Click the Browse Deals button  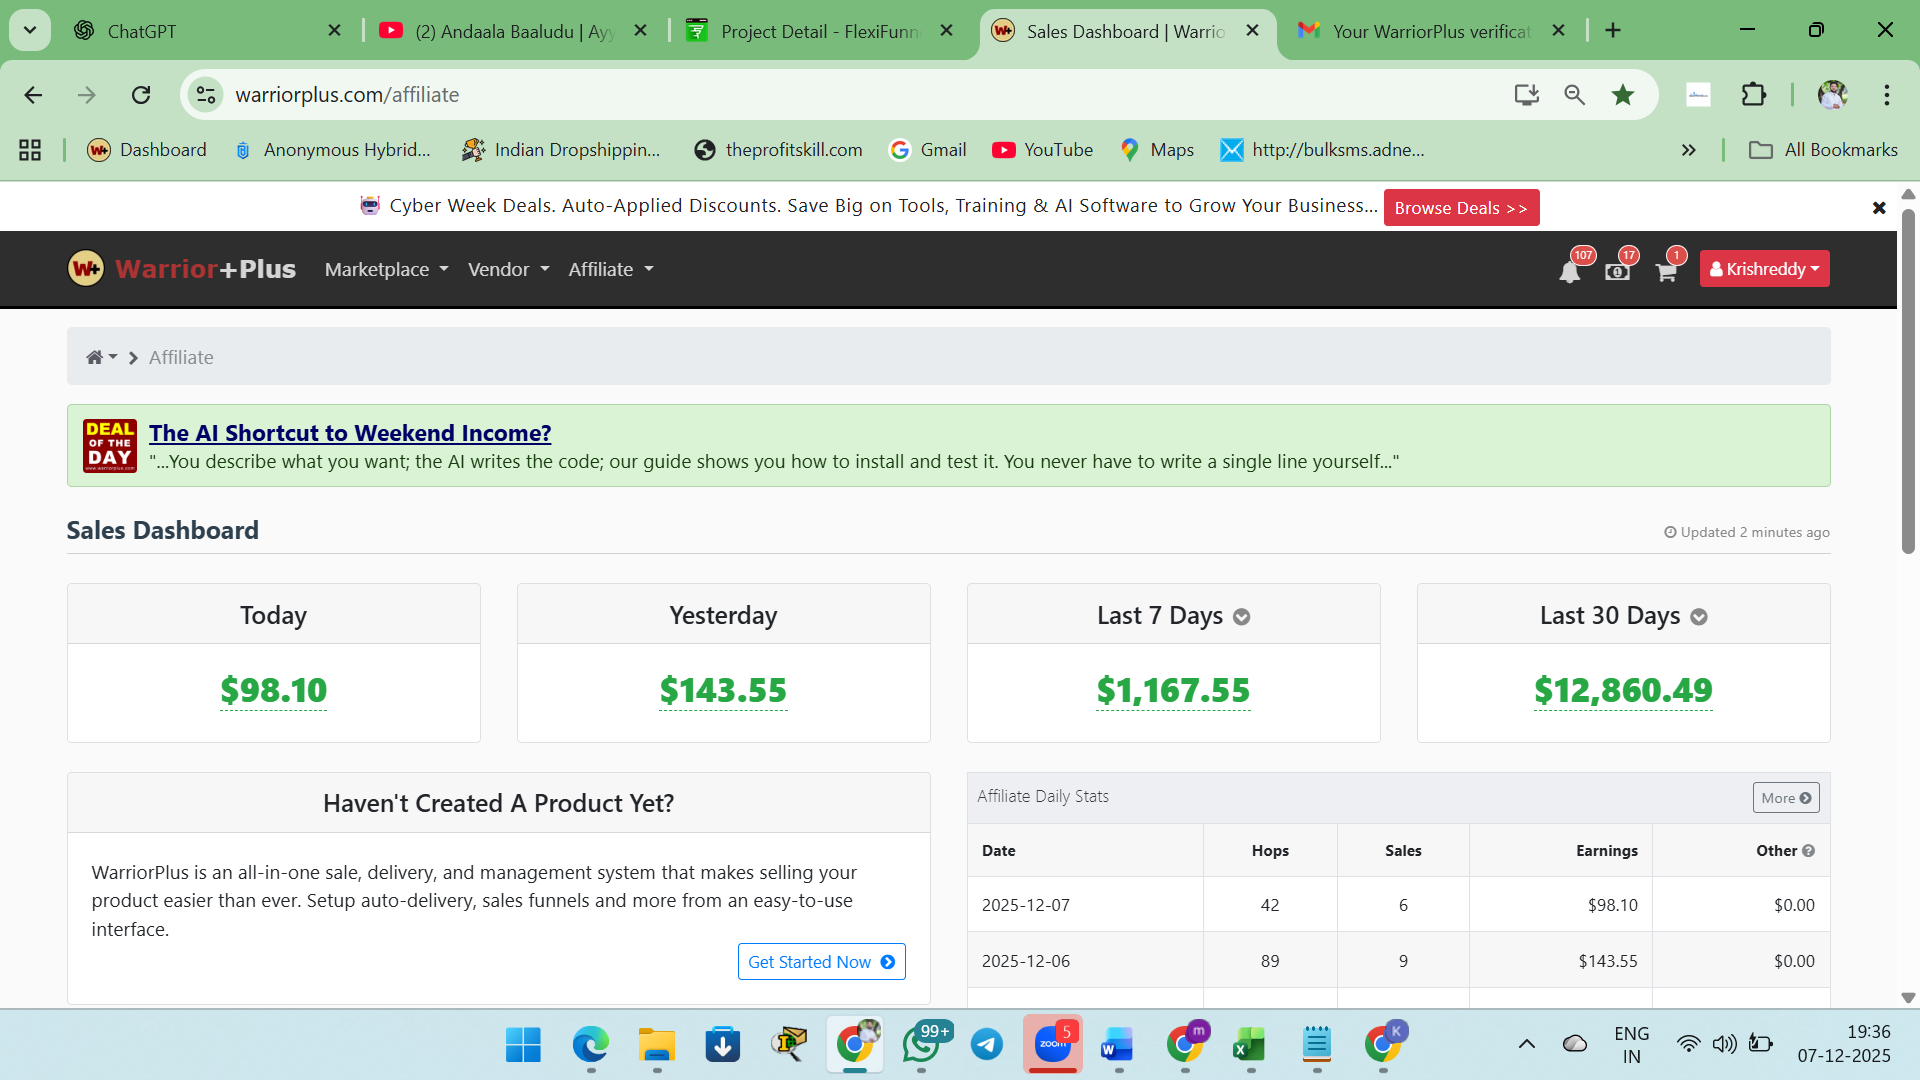tap(1460, 208)
